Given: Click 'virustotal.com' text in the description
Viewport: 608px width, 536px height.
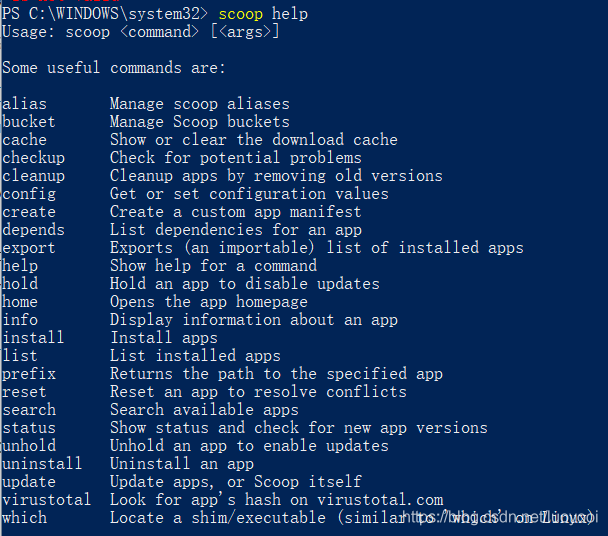Looking at the screenshot, I should (380, 500).
